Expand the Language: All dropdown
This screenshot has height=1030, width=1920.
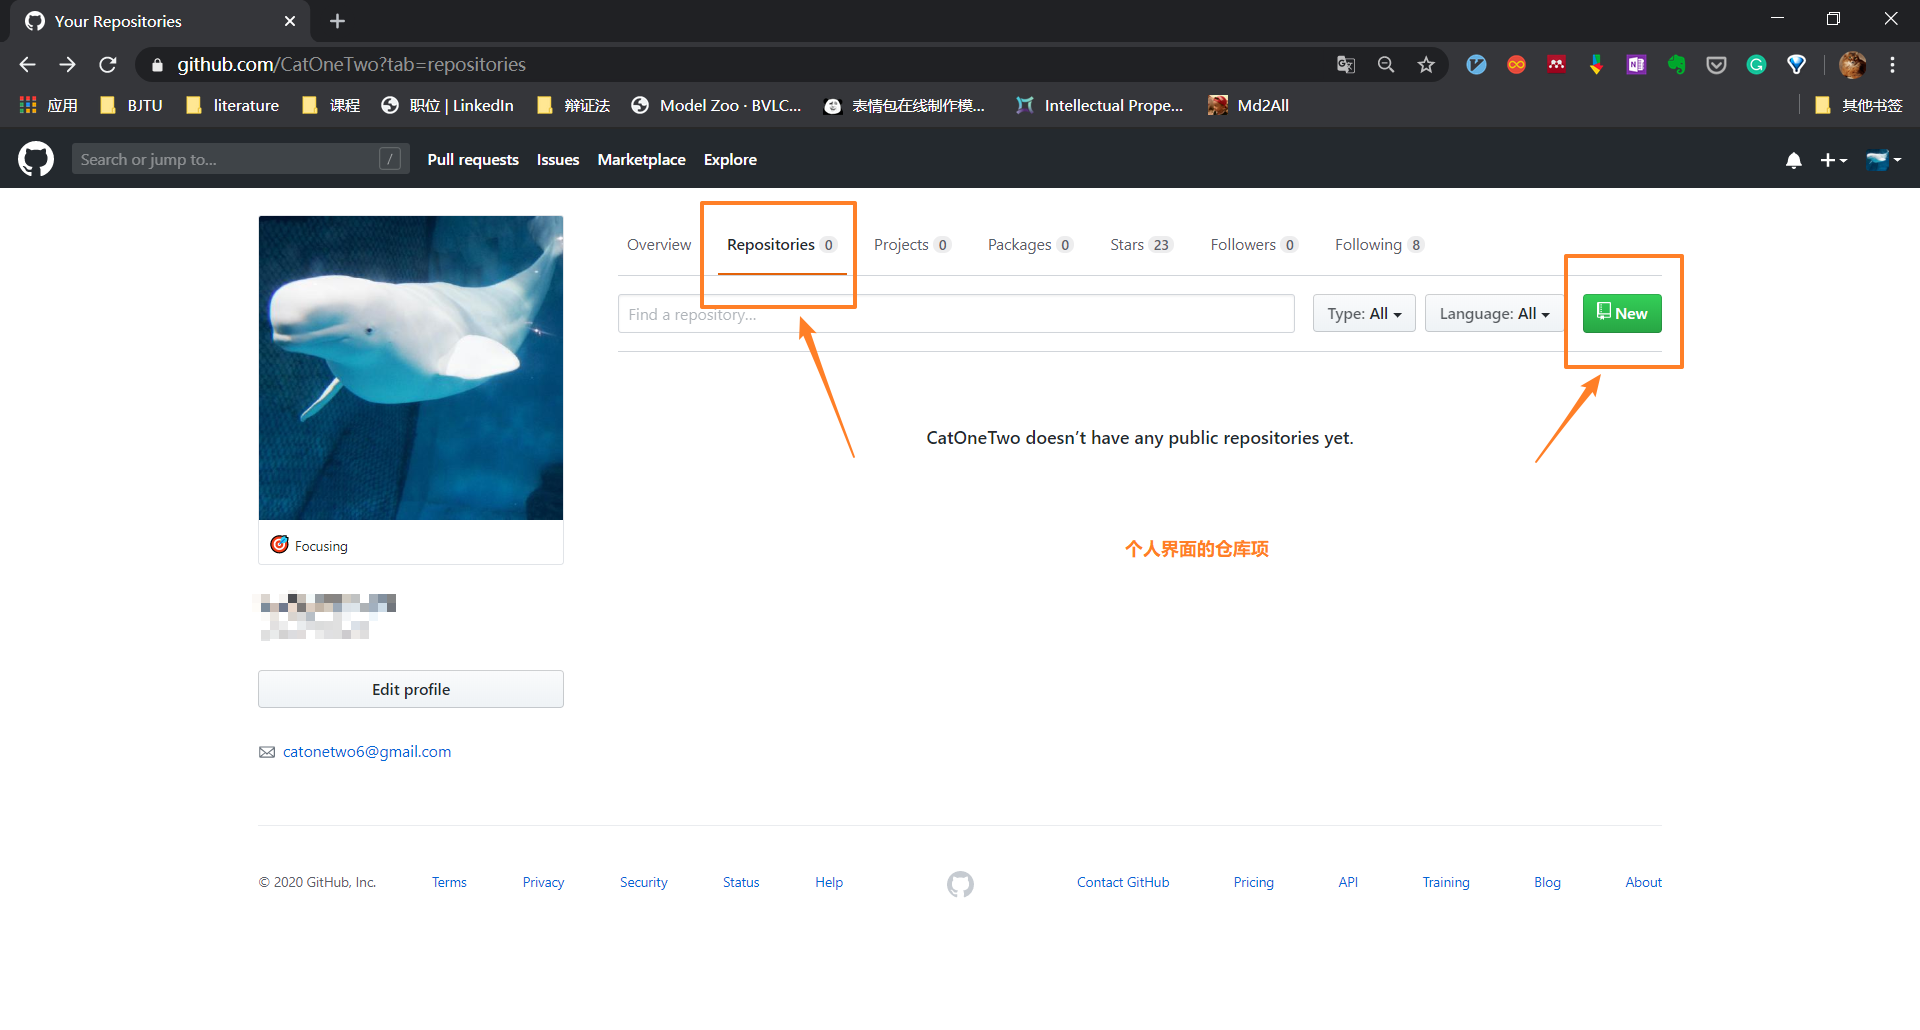point(1494,314)
